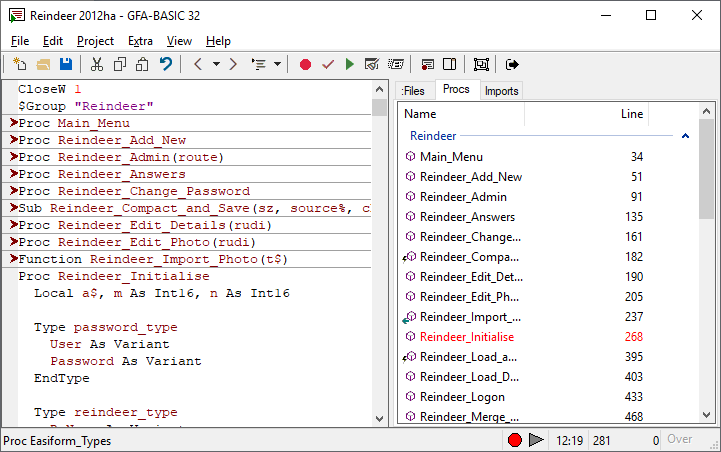Click the checkmark compile icon

pyautogui.click(x=327, y=64)
